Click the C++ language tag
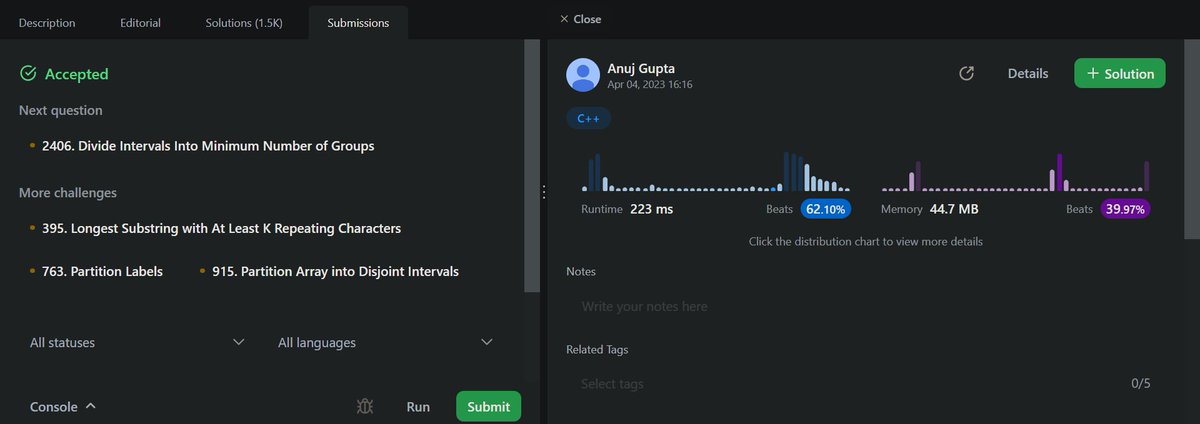 tap(589, 118)
